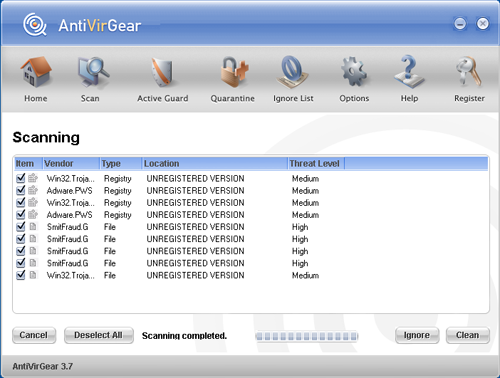
Task: Open the Quarantine padlock icon
Action: point(234,72)
